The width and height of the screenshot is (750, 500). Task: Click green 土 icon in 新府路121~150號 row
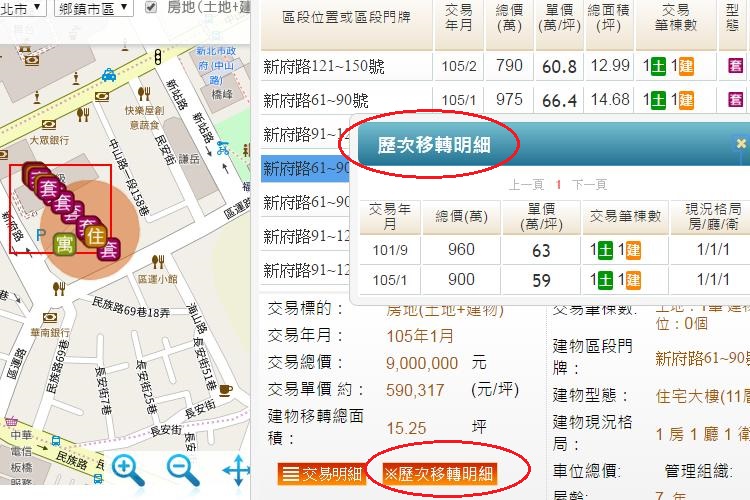tap(659, 66)
